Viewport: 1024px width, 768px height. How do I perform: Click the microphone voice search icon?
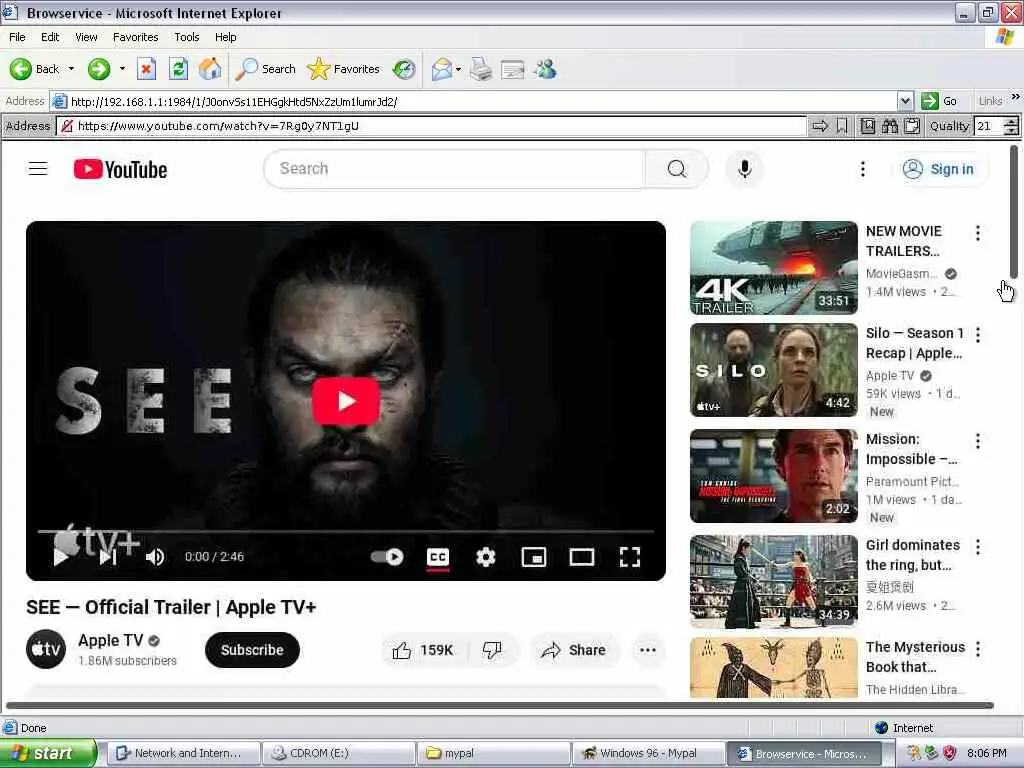[744, 169]
